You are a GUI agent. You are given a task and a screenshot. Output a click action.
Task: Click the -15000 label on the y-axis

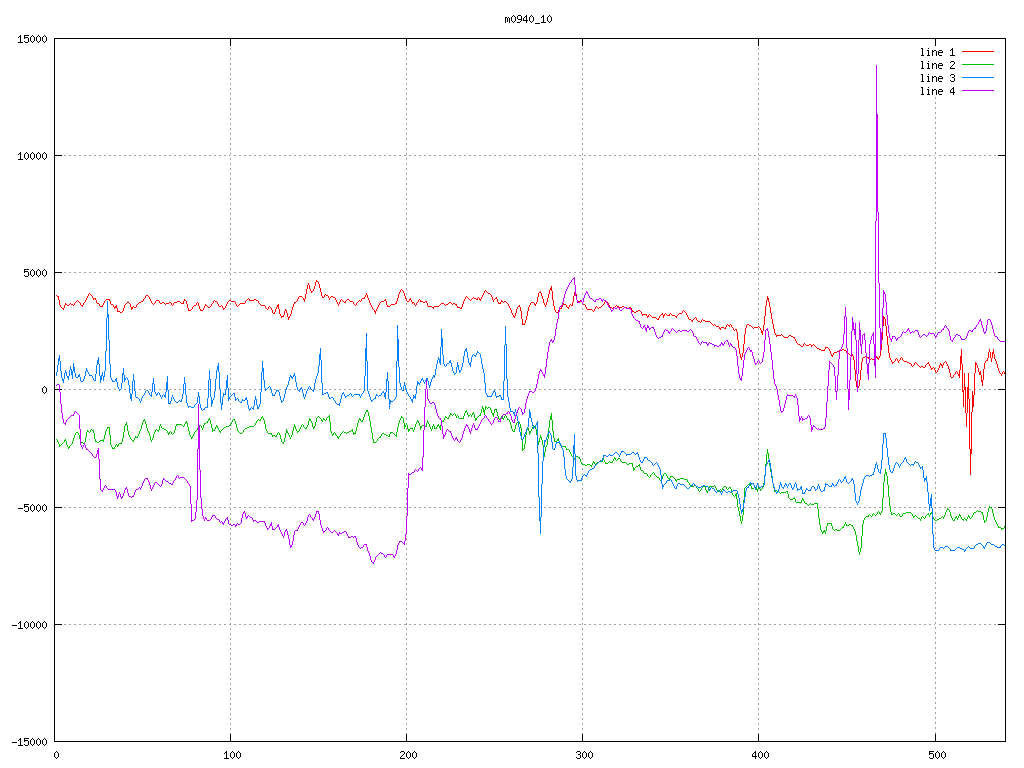(x=29, y=741)
